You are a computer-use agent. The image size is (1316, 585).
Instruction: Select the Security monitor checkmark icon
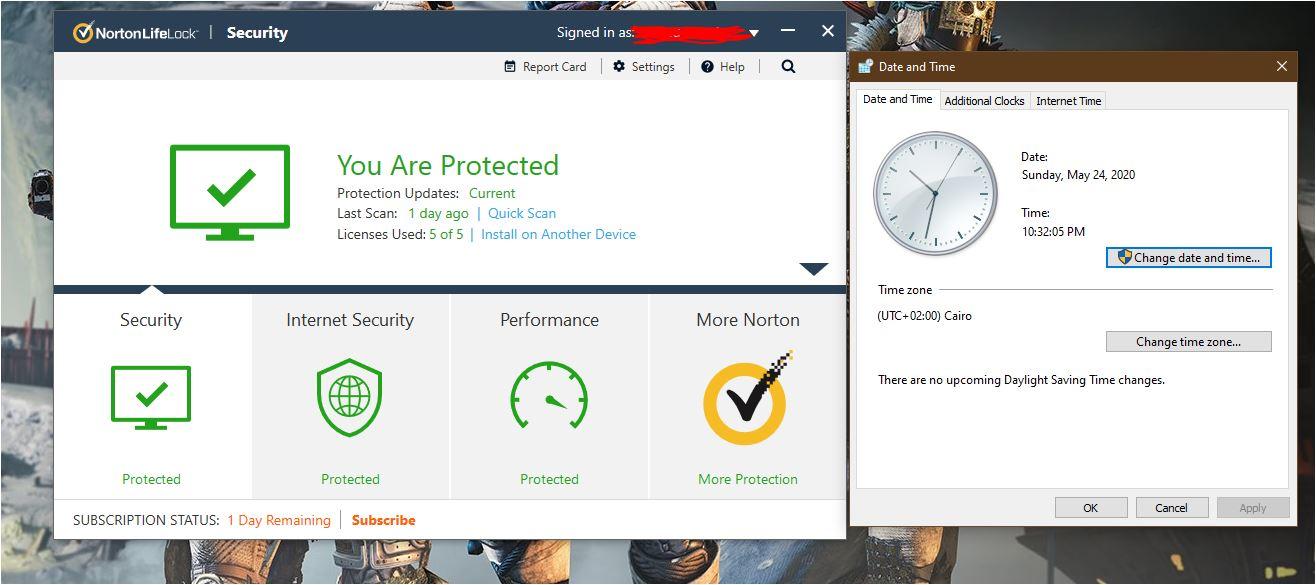coord(151,397)
